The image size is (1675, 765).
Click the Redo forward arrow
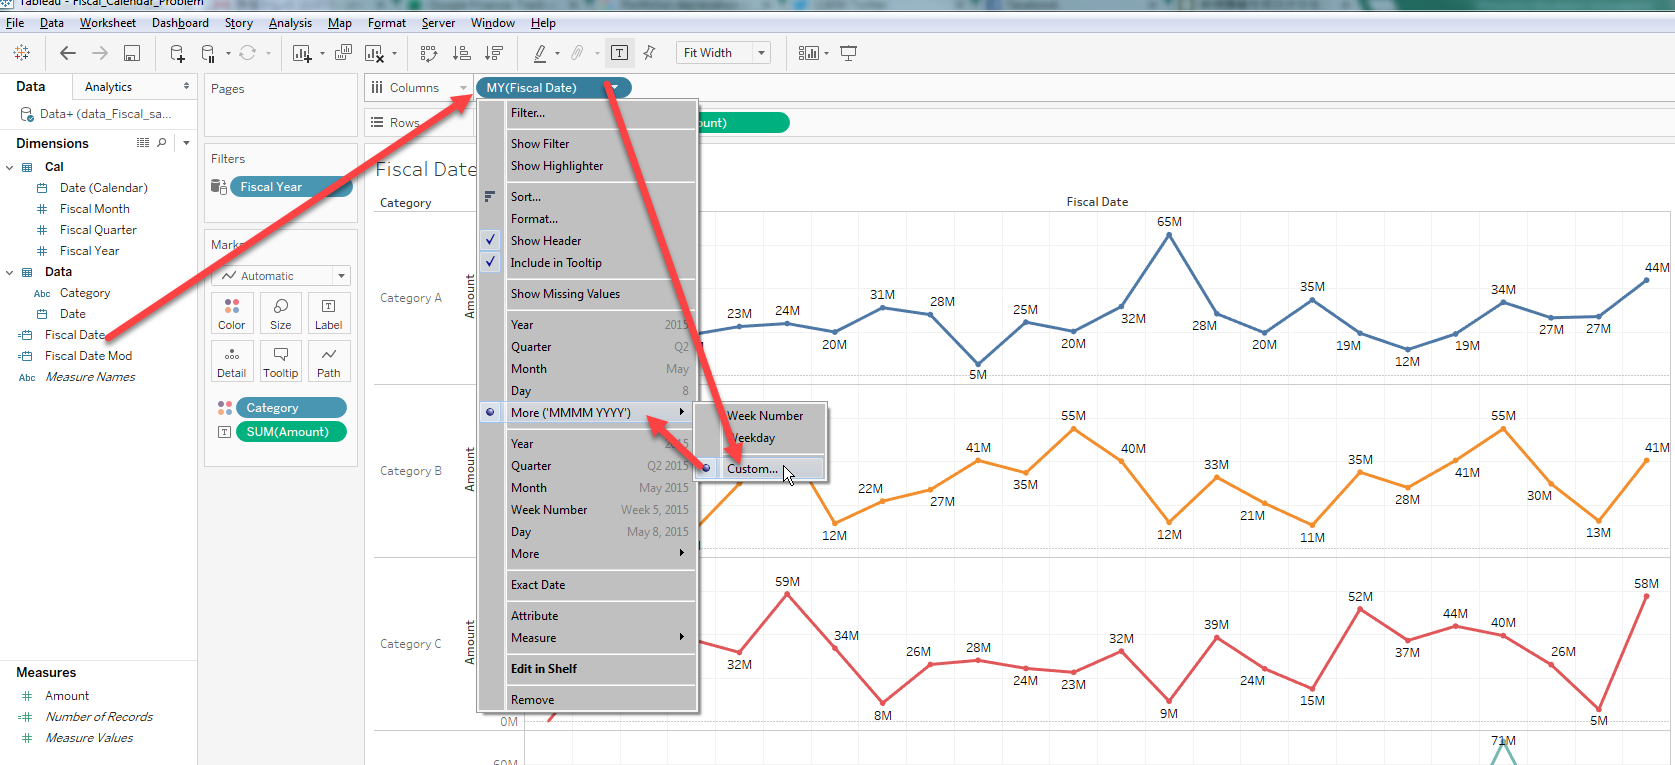coord(99,53)
